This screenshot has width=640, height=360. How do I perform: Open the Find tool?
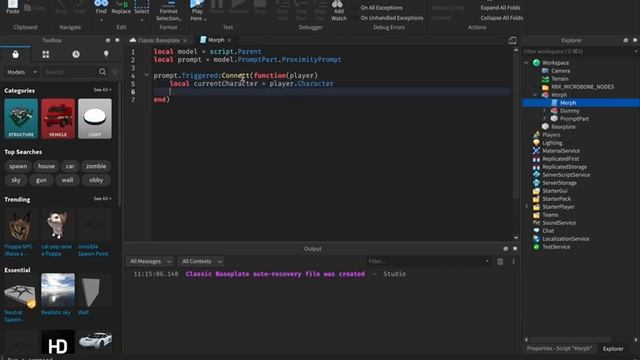(x=101, y=7)
